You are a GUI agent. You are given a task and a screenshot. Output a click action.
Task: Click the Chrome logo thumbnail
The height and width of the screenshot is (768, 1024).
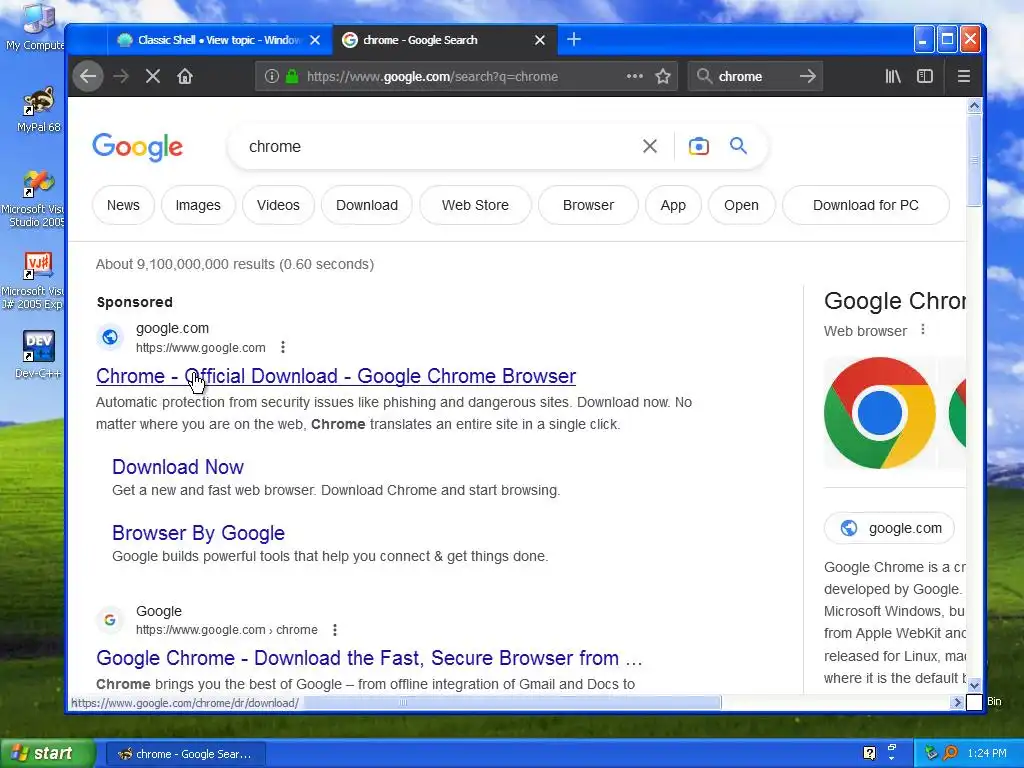pyautogui.click(x=880, y=413)
